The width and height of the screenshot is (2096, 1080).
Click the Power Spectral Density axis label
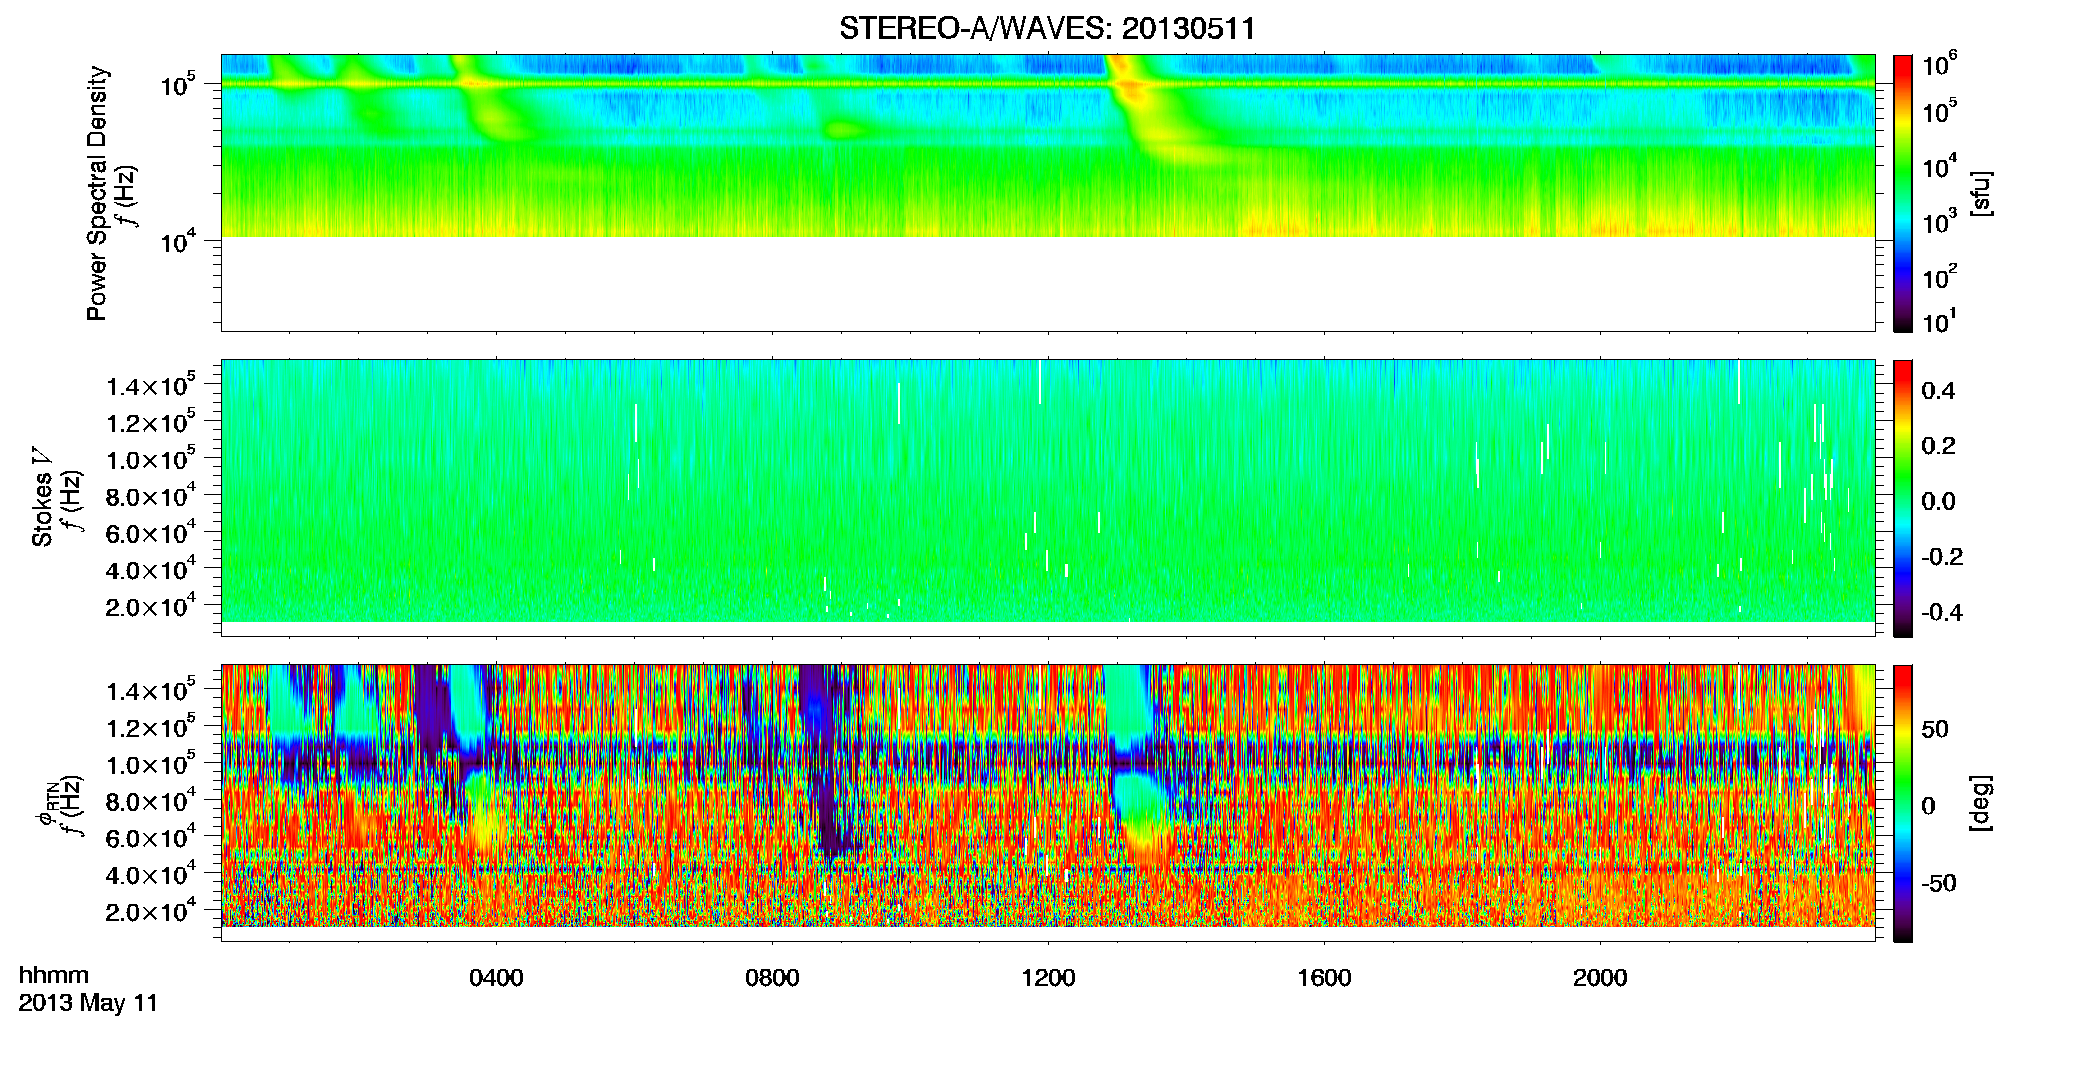tap(97, 193)
